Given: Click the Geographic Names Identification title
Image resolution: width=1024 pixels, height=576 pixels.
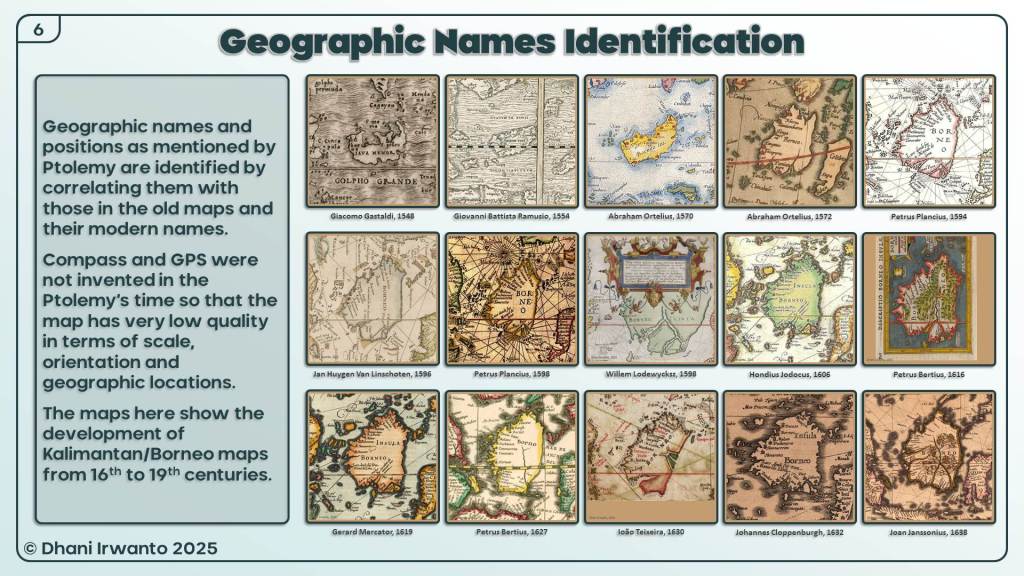Looking at the screenshot, I should [x=511, y=41].
